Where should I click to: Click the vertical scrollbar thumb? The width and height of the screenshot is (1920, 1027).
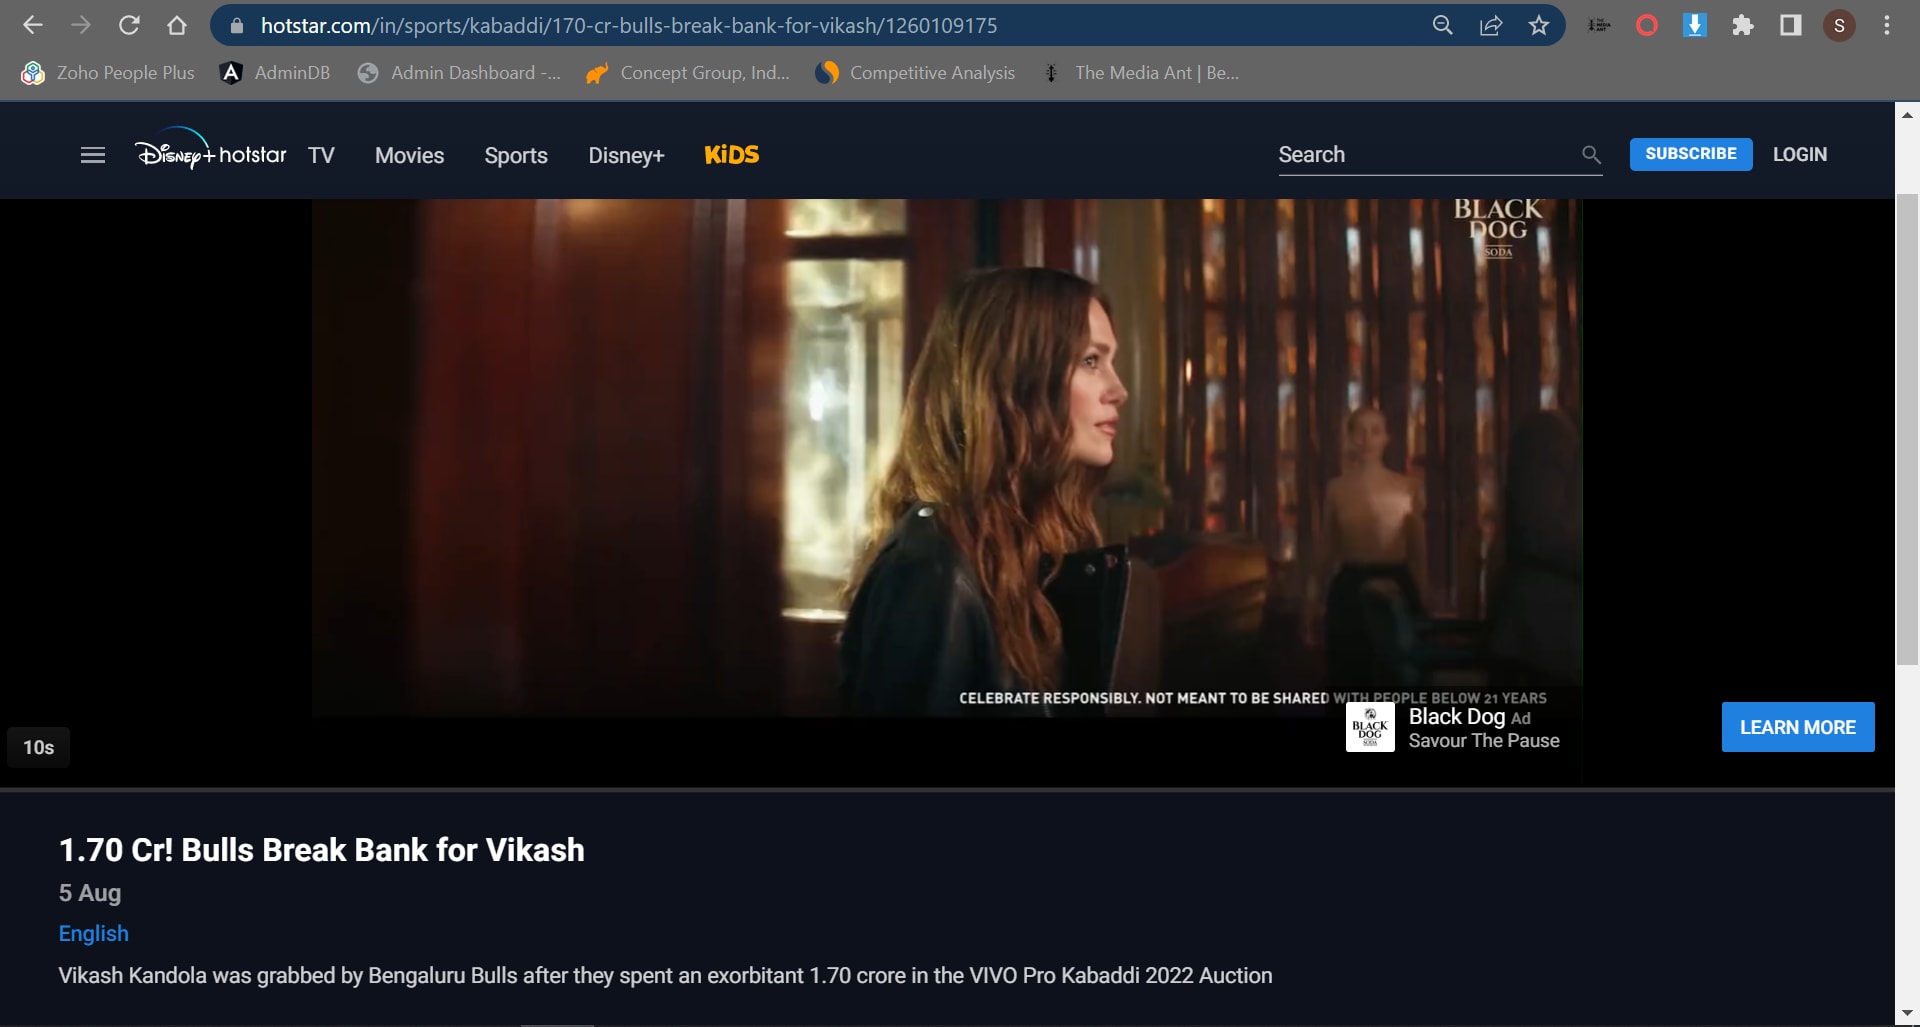(1907, 429)
